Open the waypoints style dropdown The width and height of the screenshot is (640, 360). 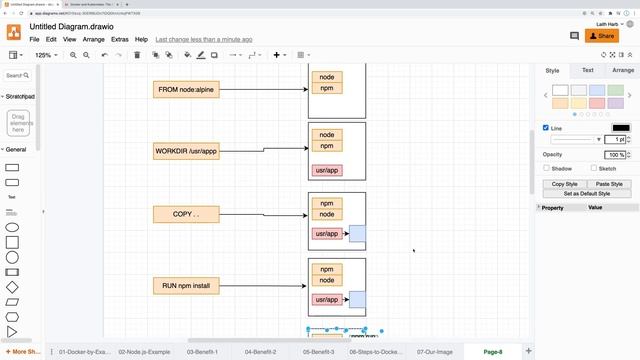coord(255,55)
